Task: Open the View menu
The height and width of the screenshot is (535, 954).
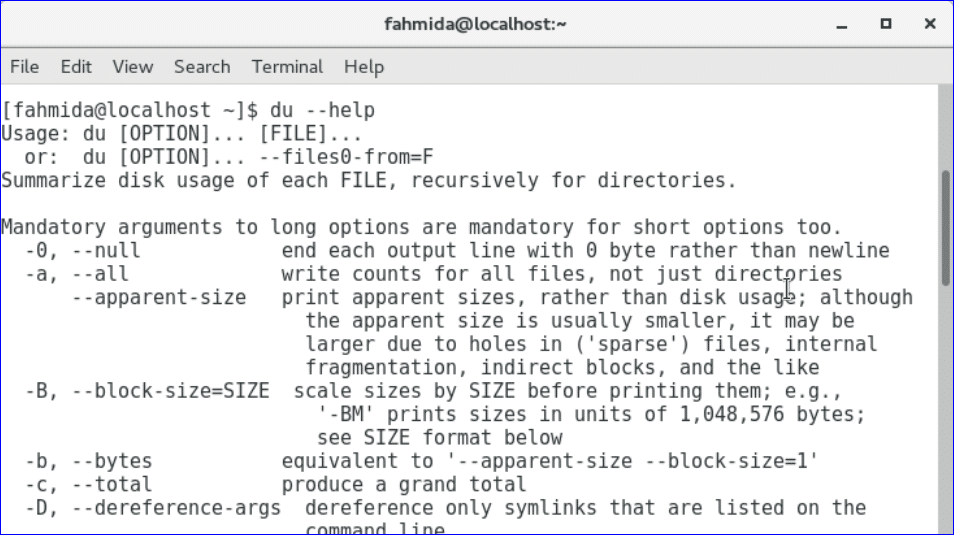Action: pyautogui.click(x=133, y=67)
